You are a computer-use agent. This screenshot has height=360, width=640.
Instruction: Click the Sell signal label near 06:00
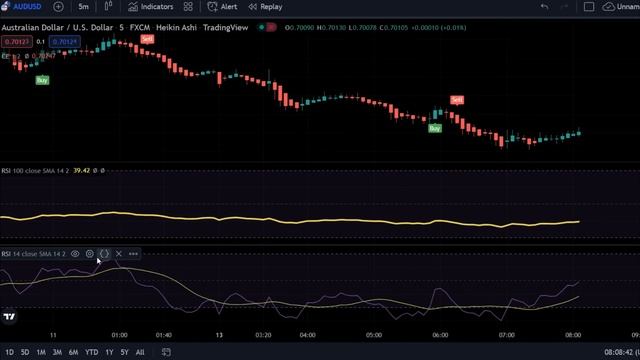[457, 100]
